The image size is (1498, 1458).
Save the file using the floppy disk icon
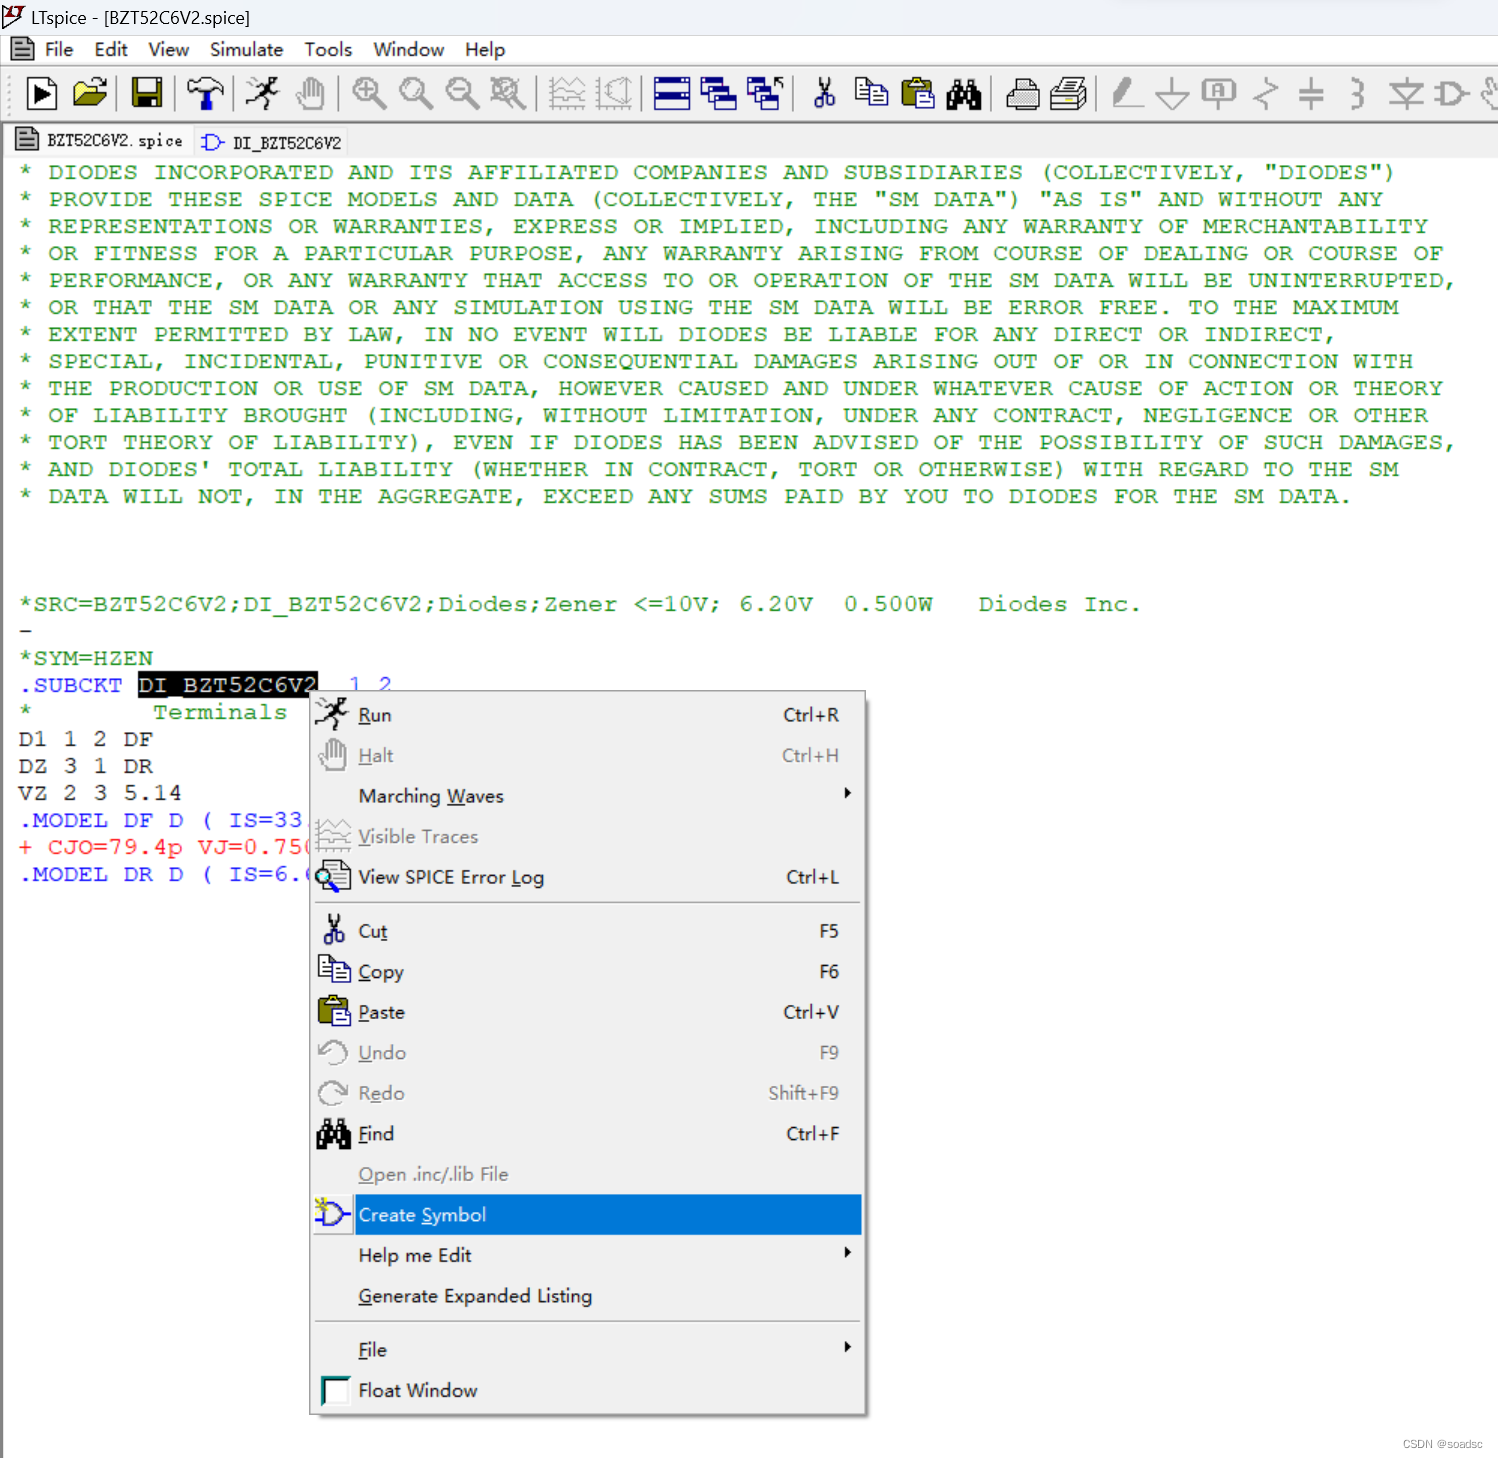(x=147, y=94)
